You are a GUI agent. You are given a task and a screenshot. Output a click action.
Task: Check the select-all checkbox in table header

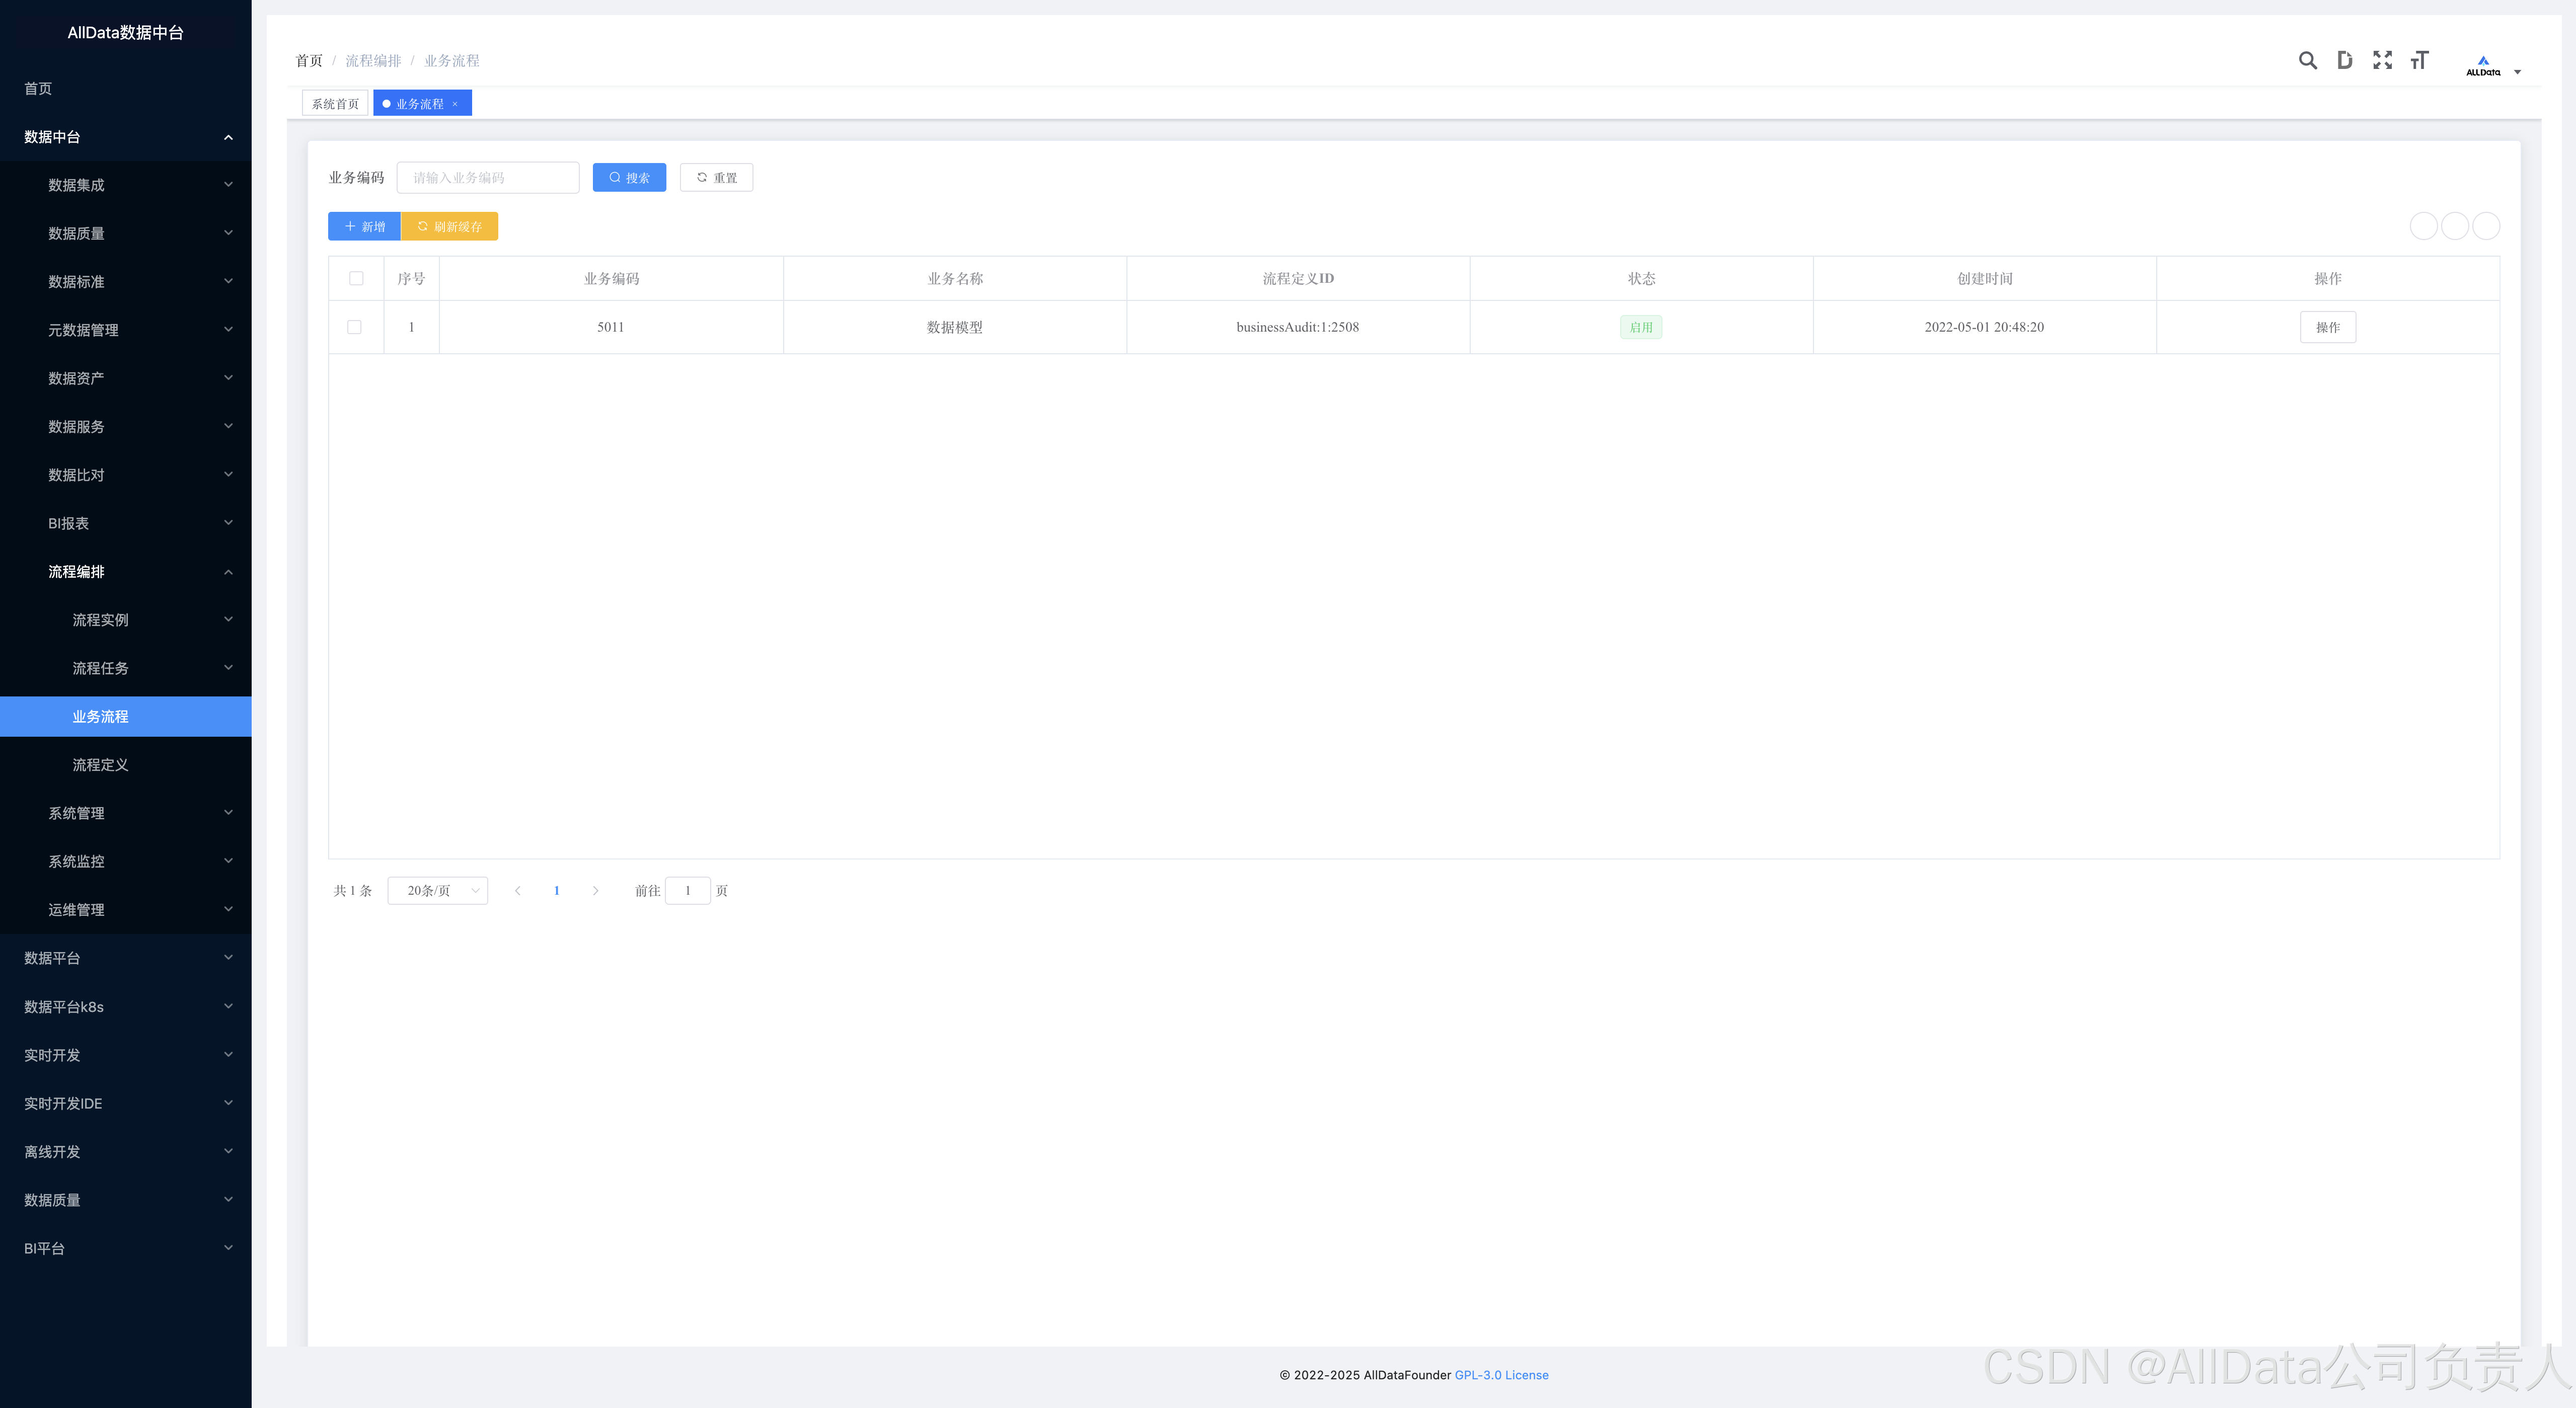[356, 279]
